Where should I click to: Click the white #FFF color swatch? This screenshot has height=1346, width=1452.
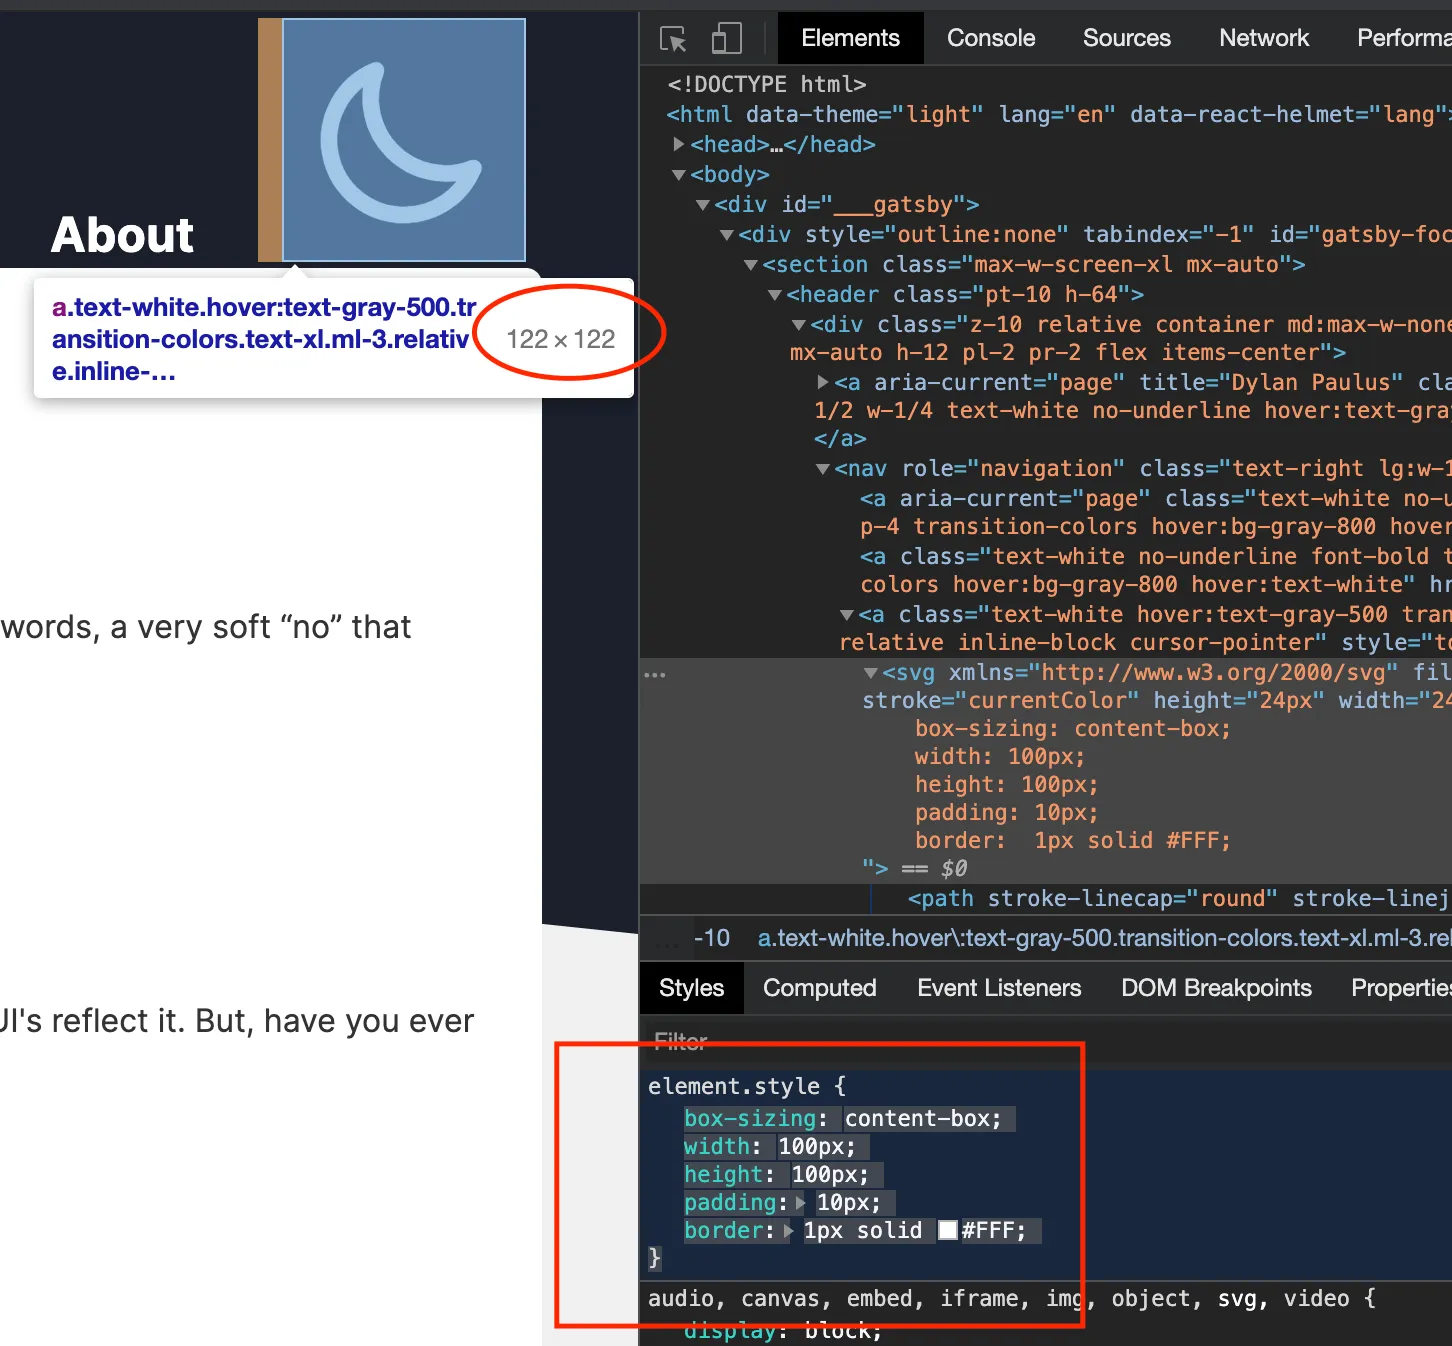pyautogui.click(x=948, y=1231)
